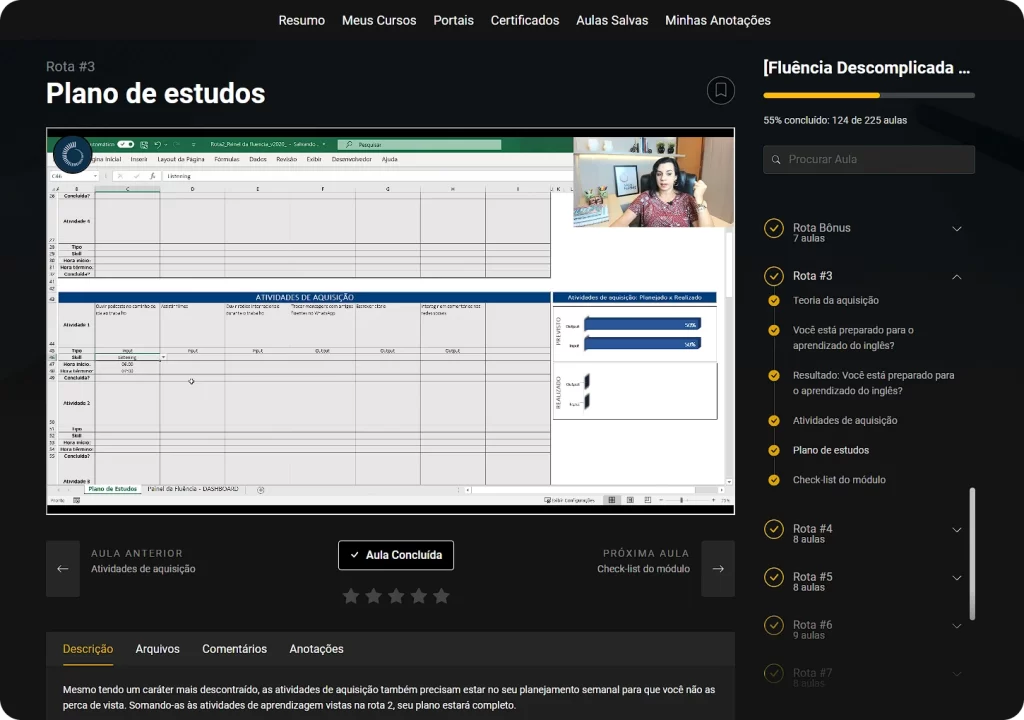This screenshot has width=1024, height=720.
Task: Toggle check beside Você está preparado lesson
Action: 774,330
